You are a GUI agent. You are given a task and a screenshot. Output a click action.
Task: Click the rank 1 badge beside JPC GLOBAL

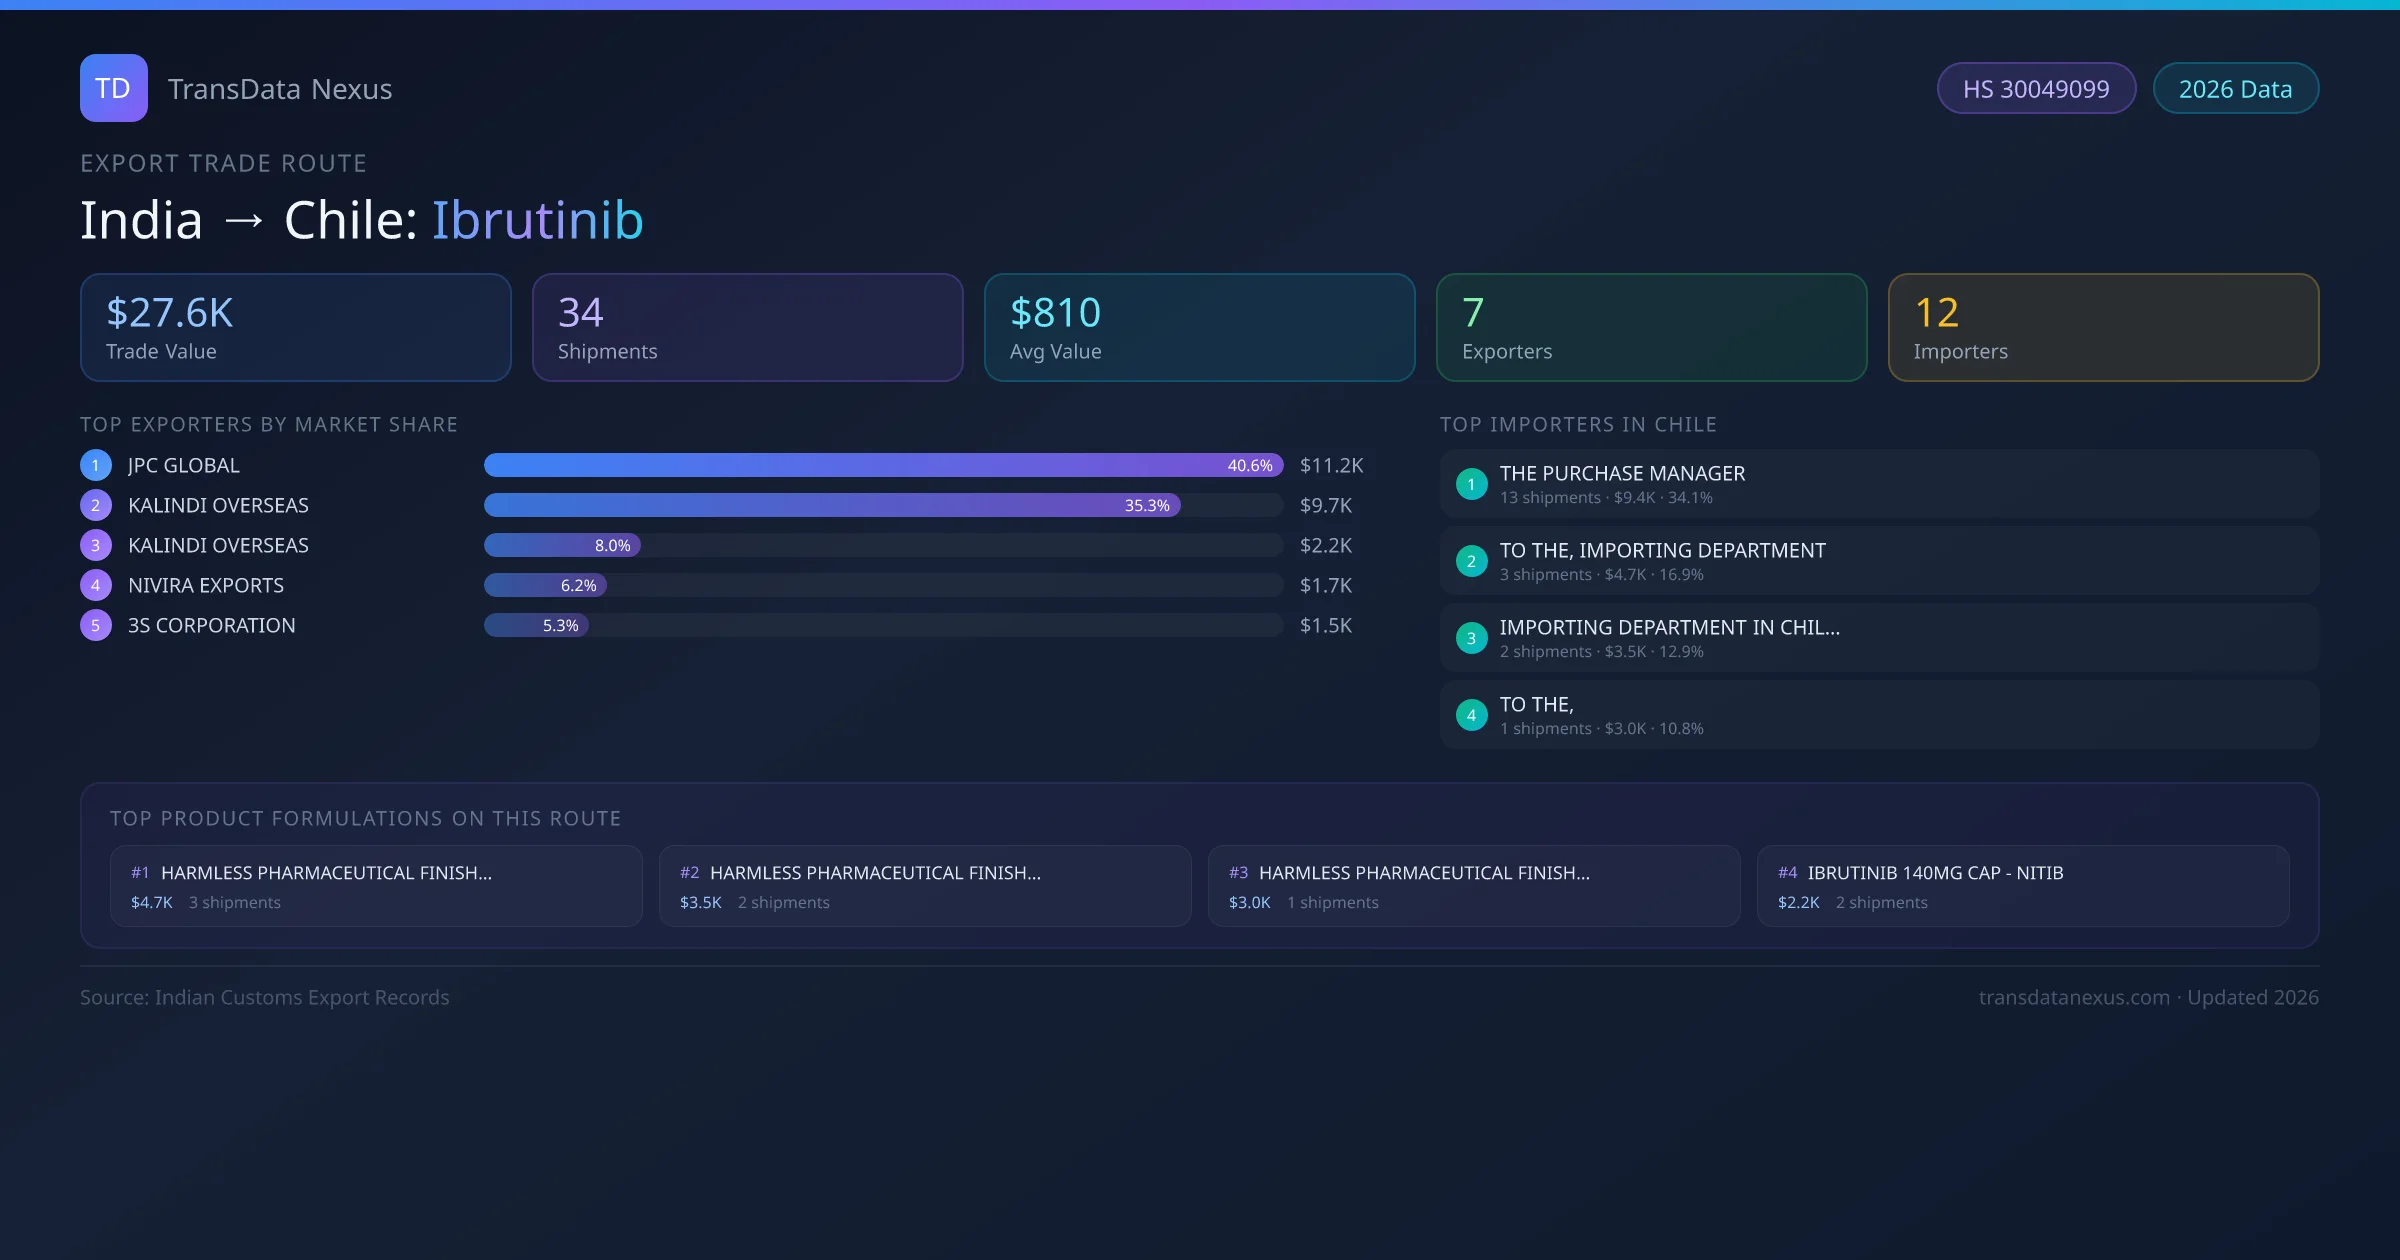click(x=96, y=465)
